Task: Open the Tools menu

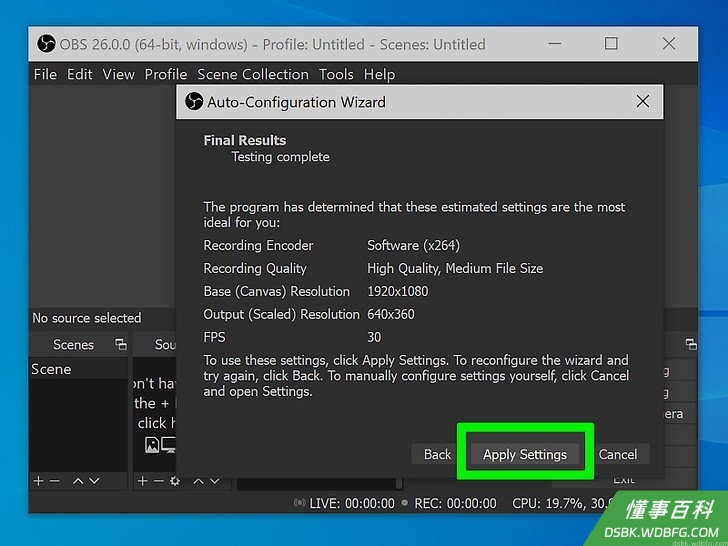Action: 336,74
